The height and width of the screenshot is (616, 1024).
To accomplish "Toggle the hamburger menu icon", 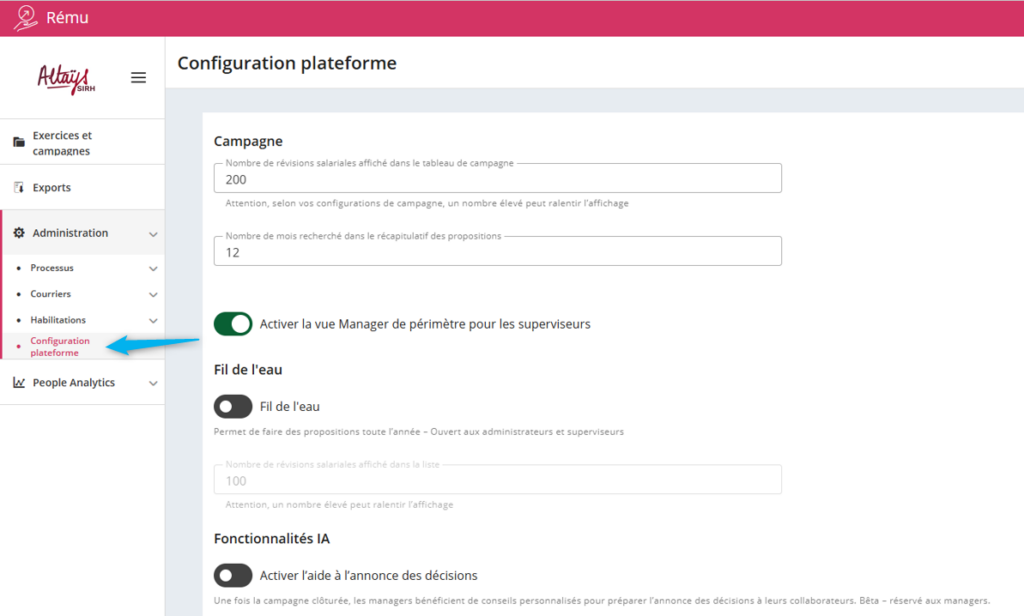I will point(139,78).
